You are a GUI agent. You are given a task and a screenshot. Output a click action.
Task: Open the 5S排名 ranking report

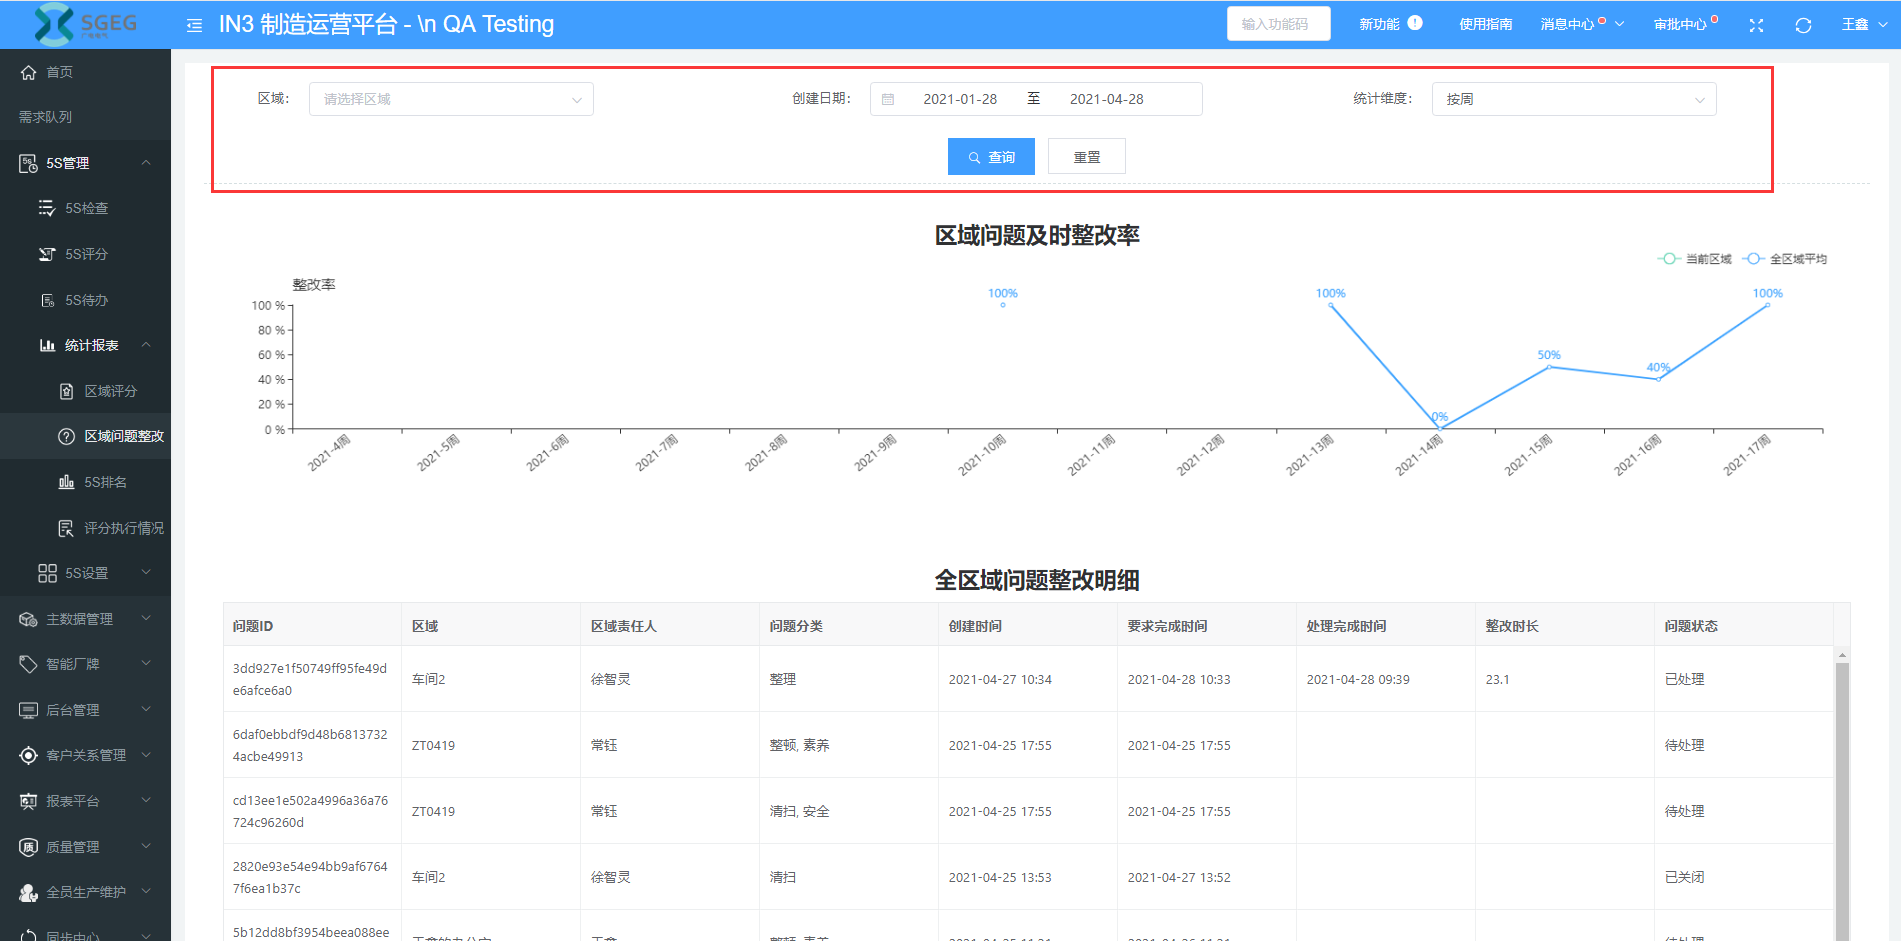pyautogui.click(x=105, y=482)
